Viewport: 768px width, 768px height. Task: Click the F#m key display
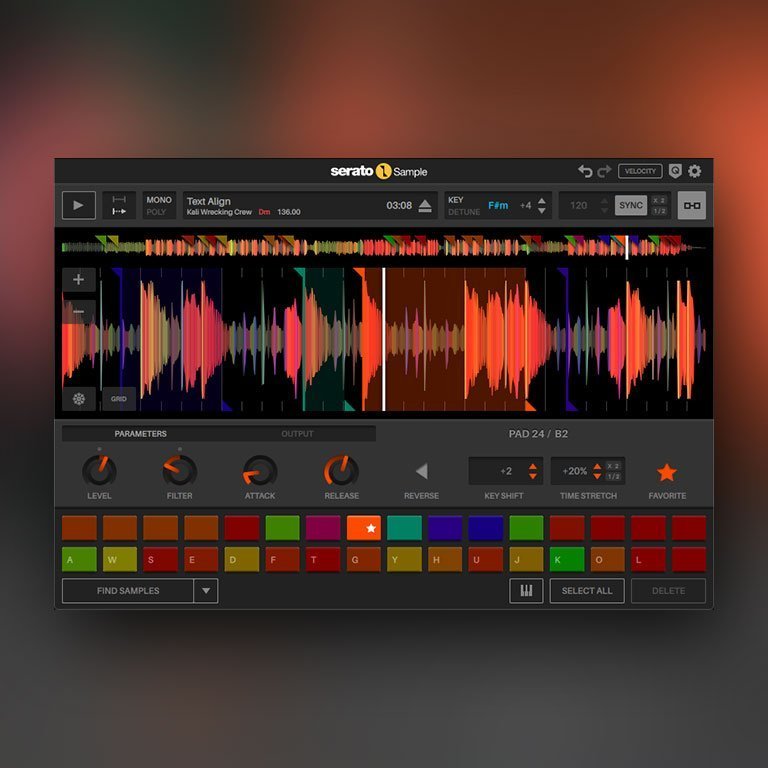[498, 205]
